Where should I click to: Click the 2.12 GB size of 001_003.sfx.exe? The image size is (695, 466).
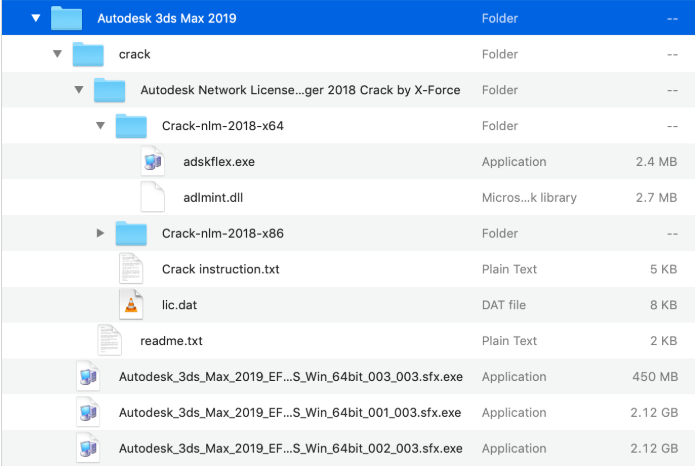[x=654, y=412]
